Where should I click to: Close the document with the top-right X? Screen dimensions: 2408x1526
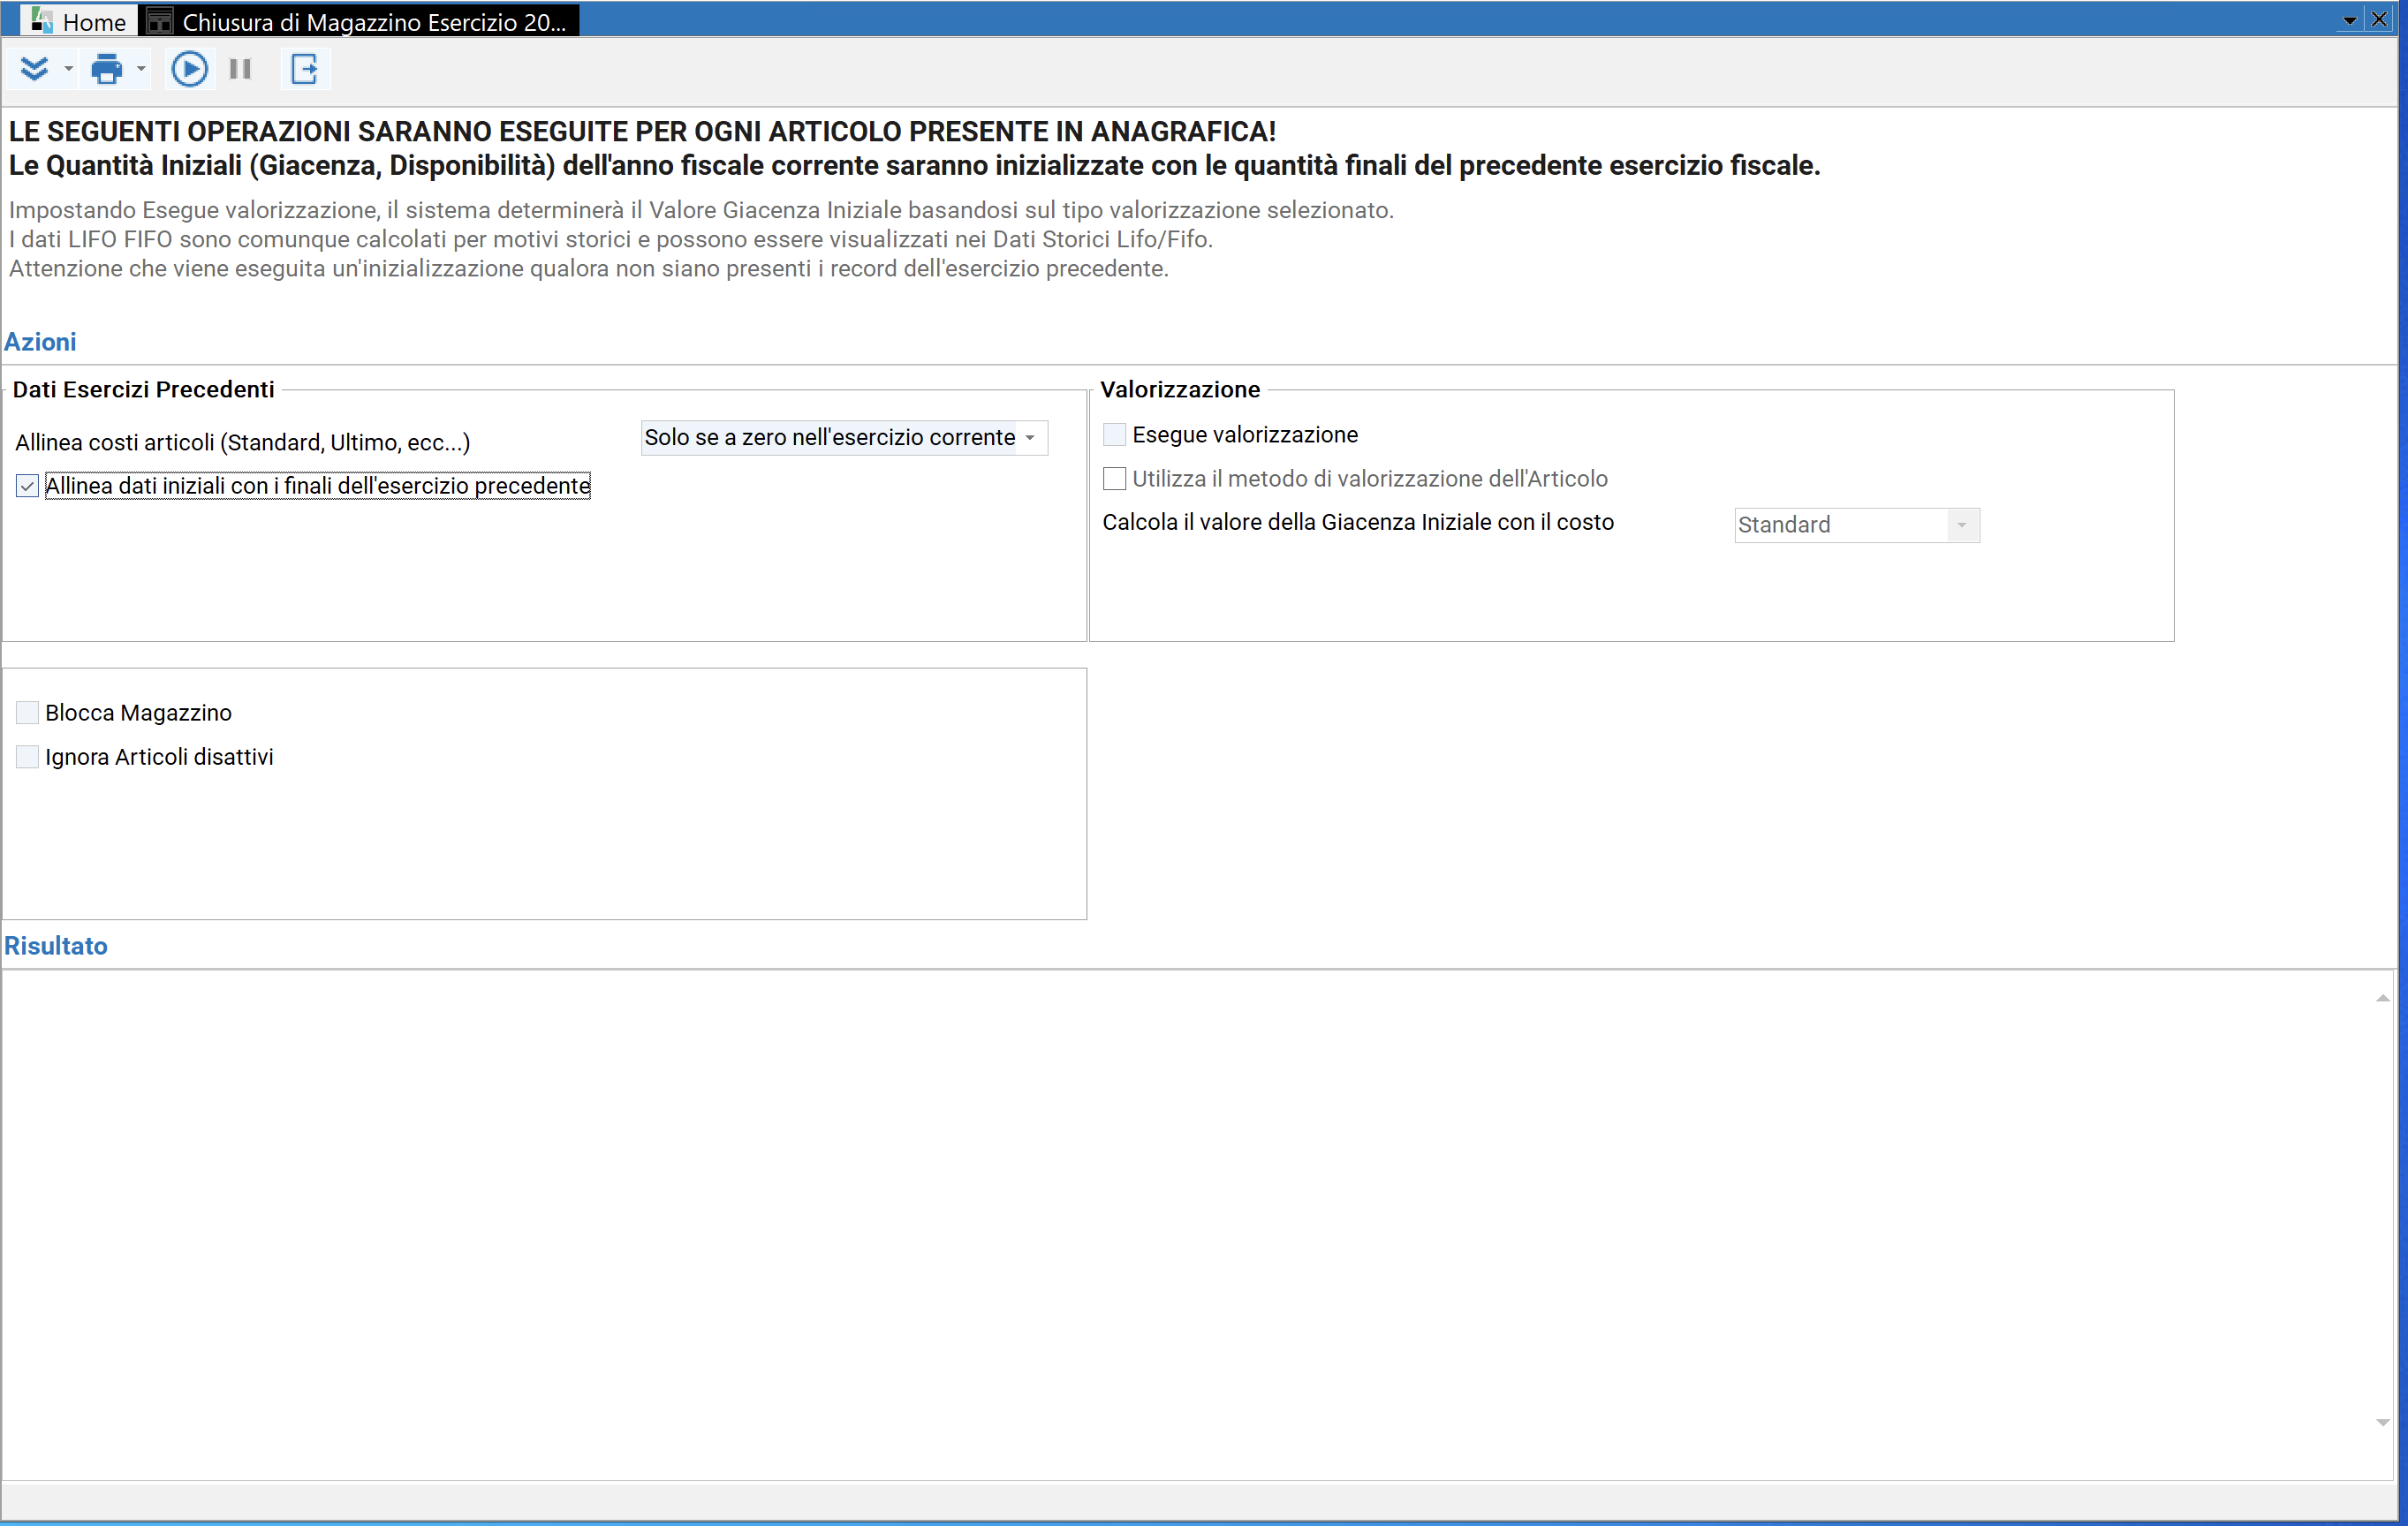pos(2380,20)
